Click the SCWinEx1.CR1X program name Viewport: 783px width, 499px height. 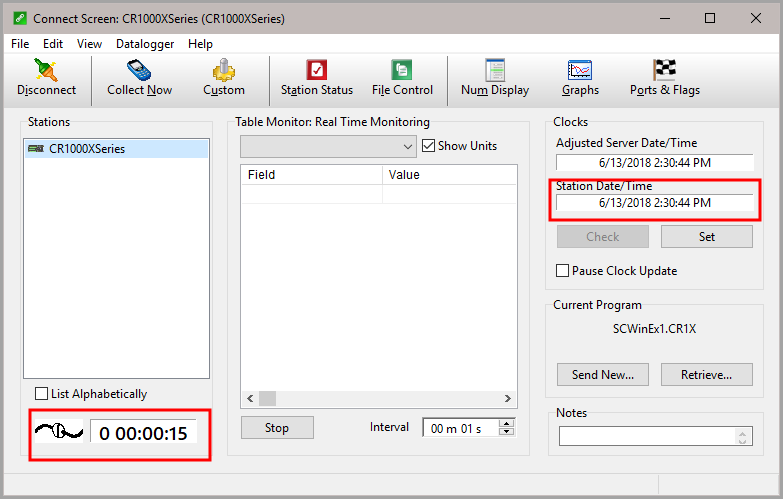click(654, 329)
